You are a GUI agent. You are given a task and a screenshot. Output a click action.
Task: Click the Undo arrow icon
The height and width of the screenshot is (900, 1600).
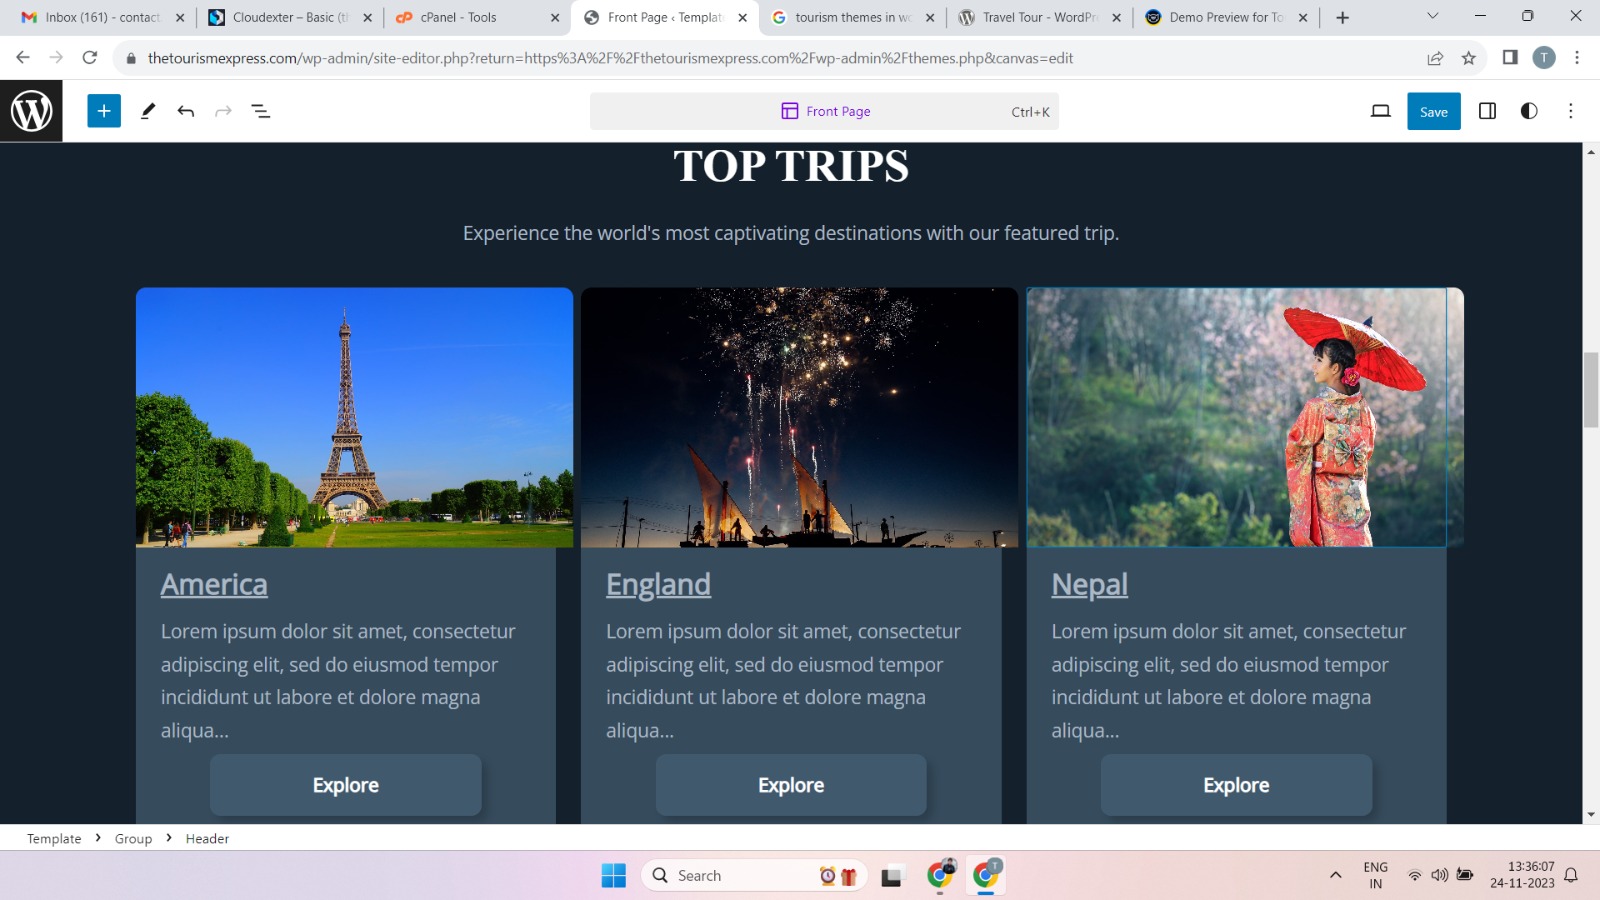[186, 111]
